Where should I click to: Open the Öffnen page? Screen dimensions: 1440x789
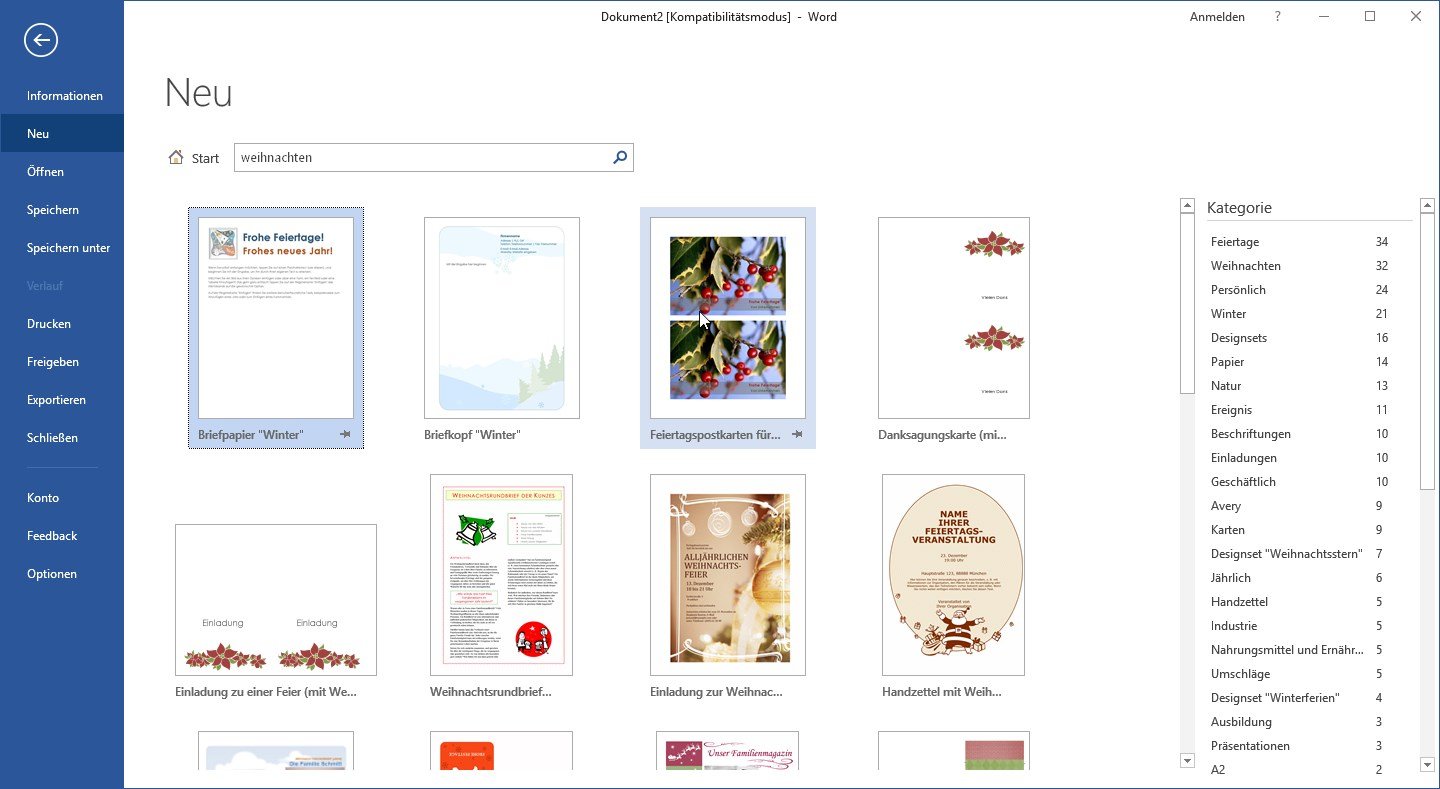point(62,172)
